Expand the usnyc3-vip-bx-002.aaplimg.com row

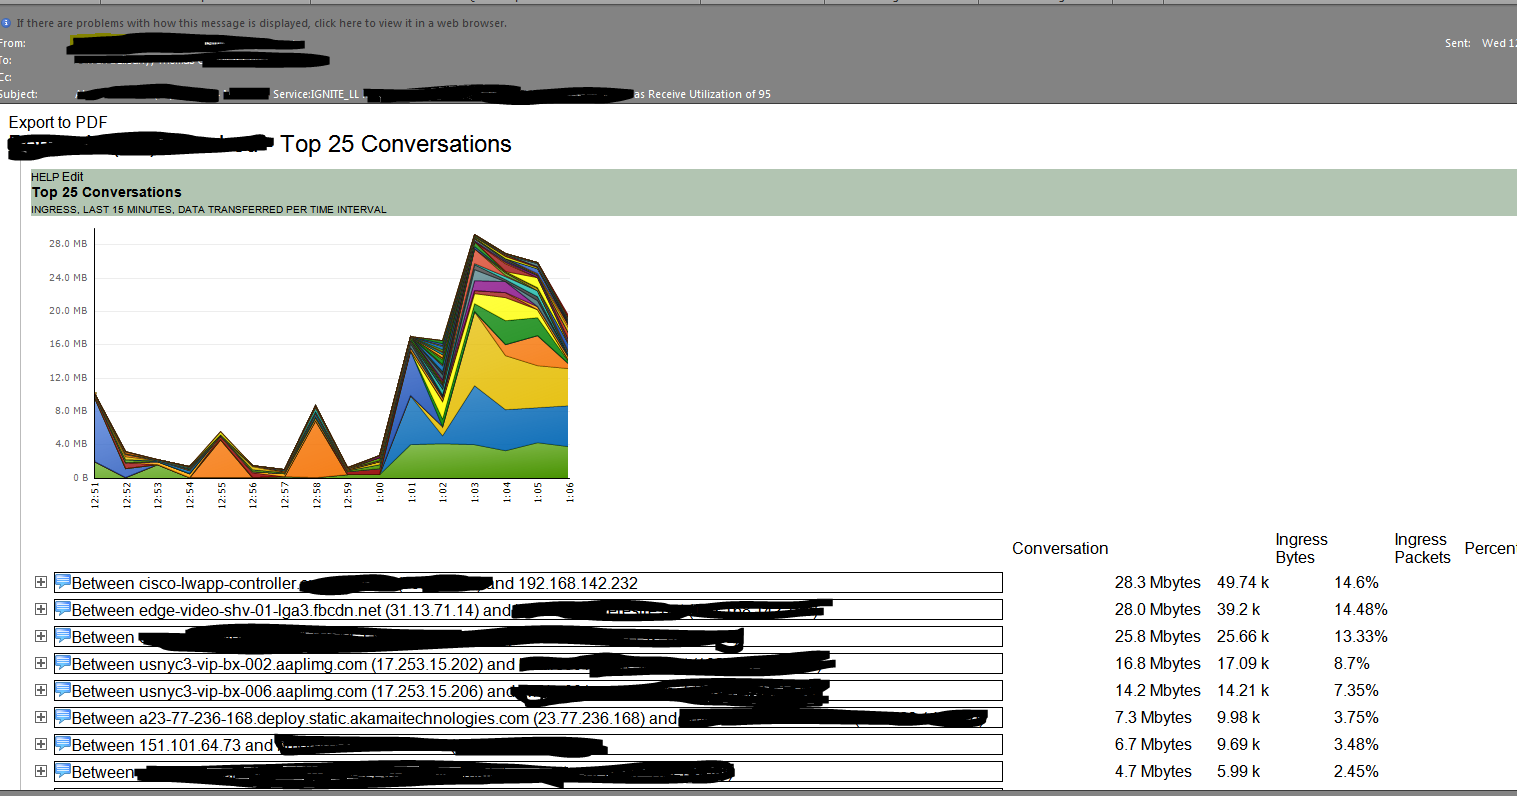[x=41, y=663]
